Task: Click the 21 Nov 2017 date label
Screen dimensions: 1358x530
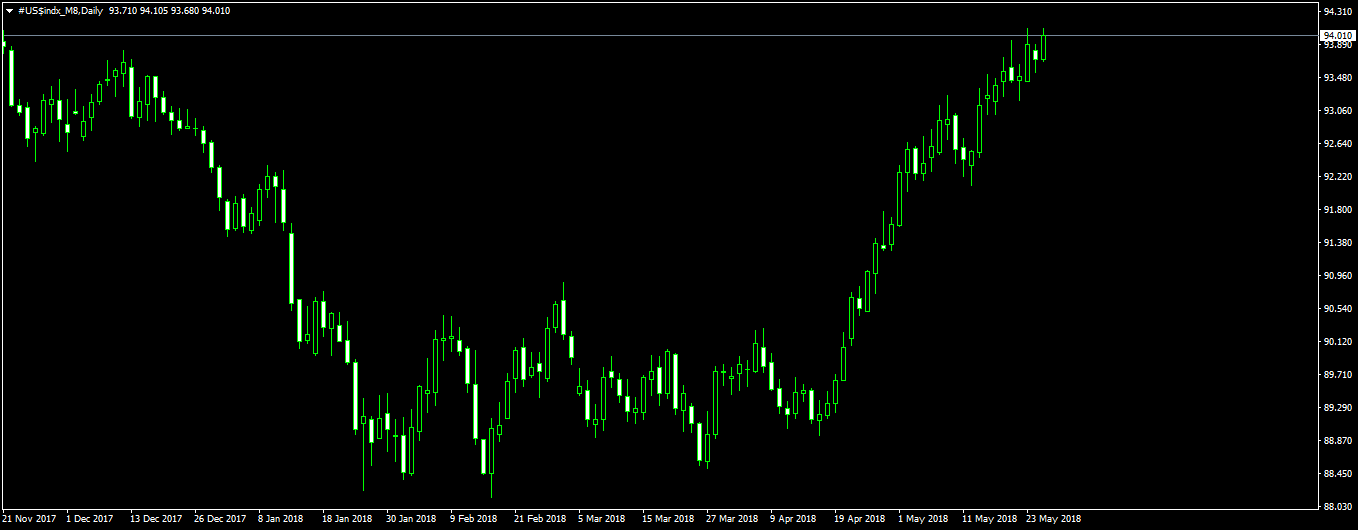Action: (28, 519)
